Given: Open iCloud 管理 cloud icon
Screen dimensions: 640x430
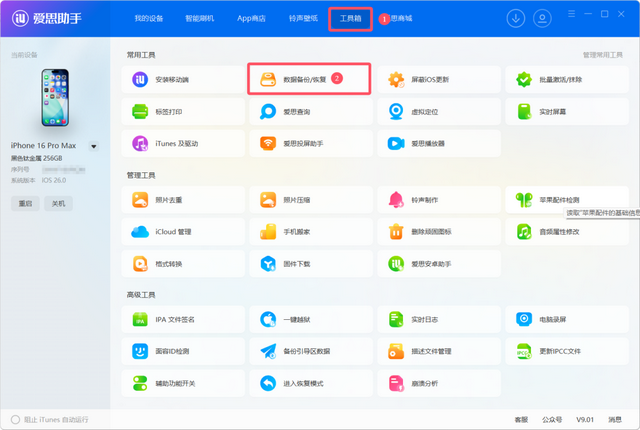Looking at the screenshot, I should point(140,232).
